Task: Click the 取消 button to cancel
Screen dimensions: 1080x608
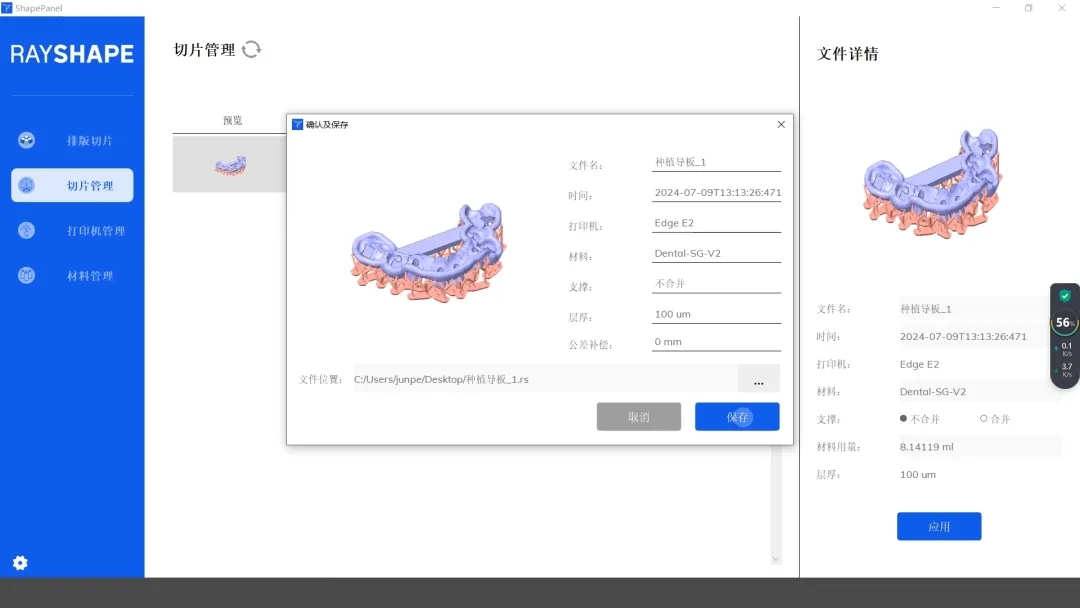Action: (x=639, y=417)
